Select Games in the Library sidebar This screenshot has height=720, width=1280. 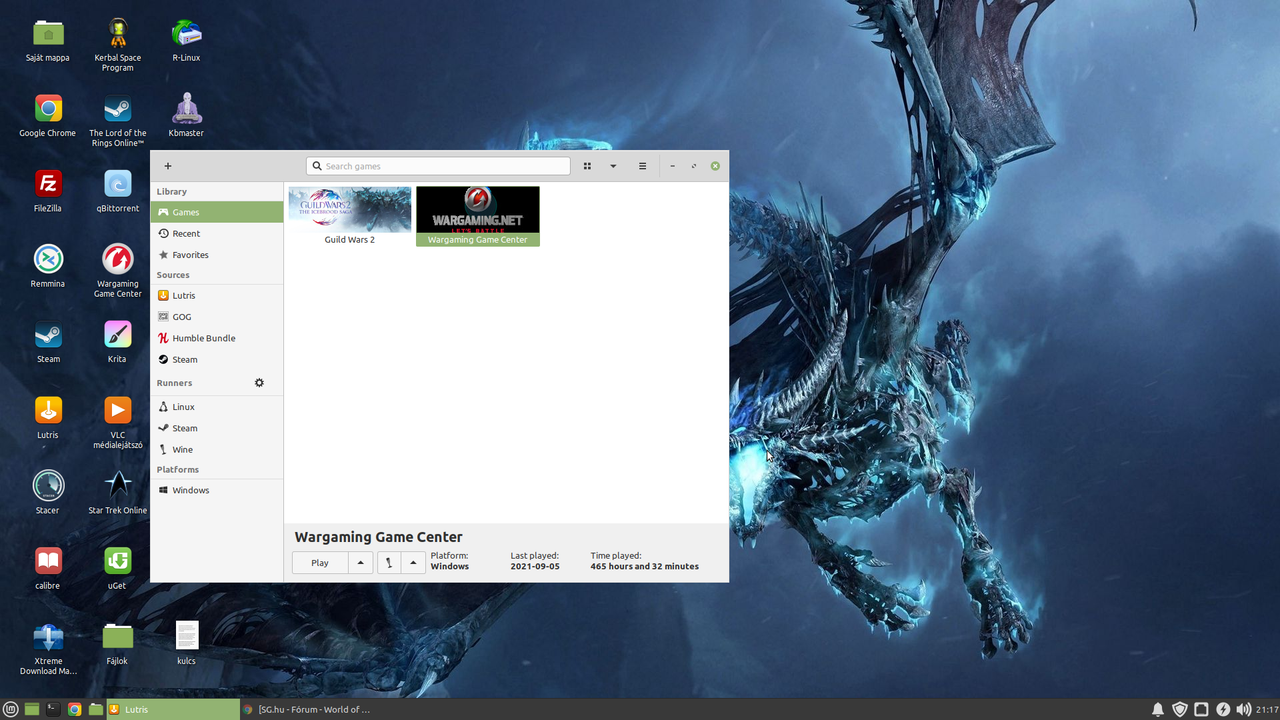click(x=217, y=212)
